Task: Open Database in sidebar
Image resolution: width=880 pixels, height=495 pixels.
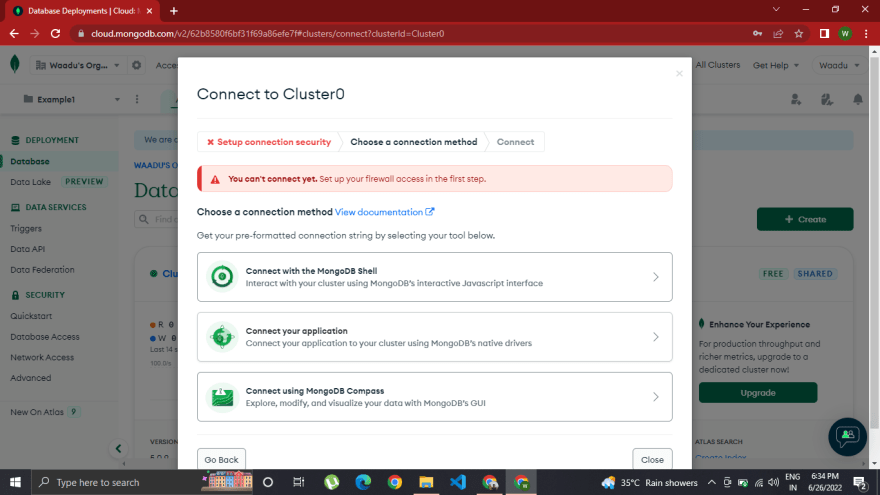Action: pyautogui.click(x=30, y=162)
